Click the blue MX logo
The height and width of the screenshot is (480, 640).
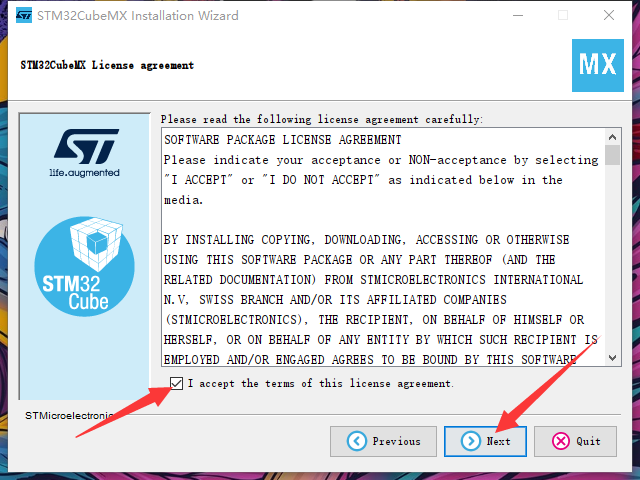(598, 65)
